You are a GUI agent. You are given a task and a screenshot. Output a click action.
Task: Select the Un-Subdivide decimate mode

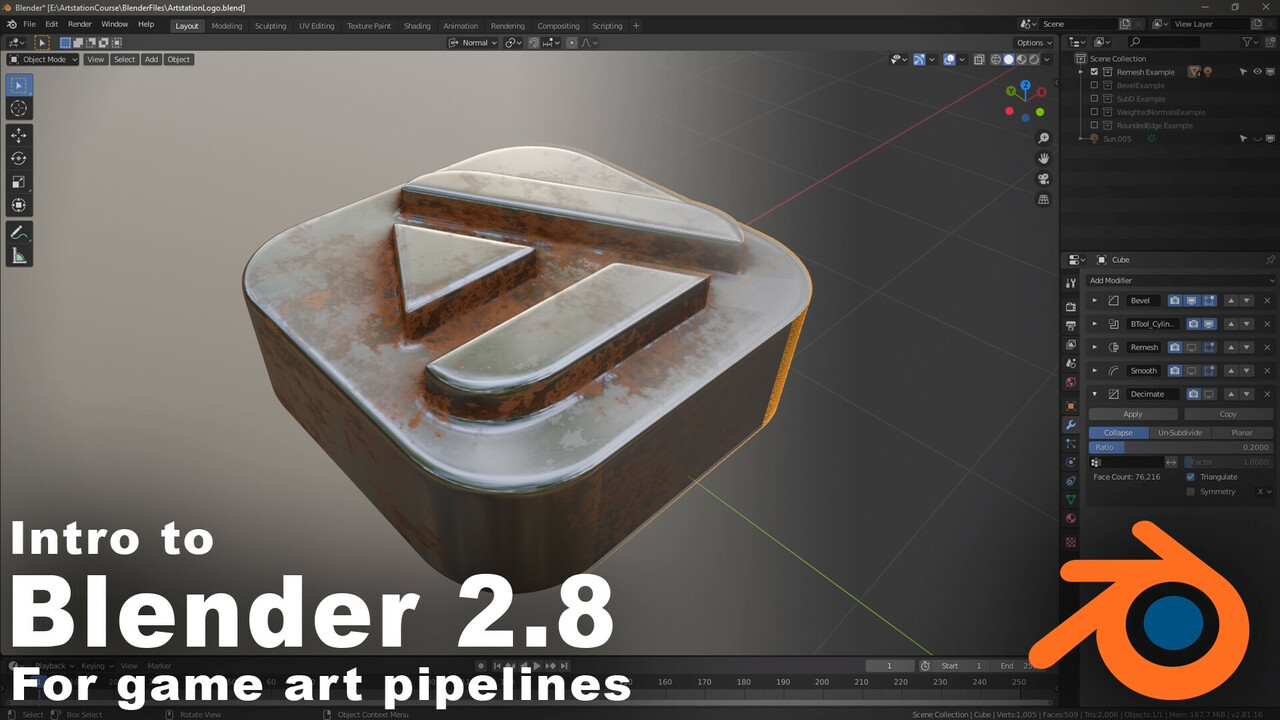1180,433
